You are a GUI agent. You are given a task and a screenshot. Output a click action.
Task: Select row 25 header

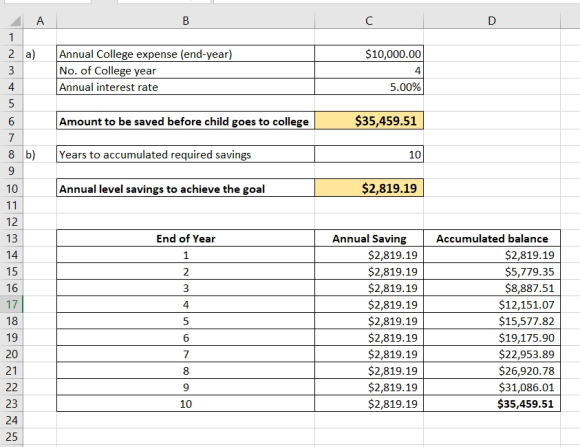11,437
